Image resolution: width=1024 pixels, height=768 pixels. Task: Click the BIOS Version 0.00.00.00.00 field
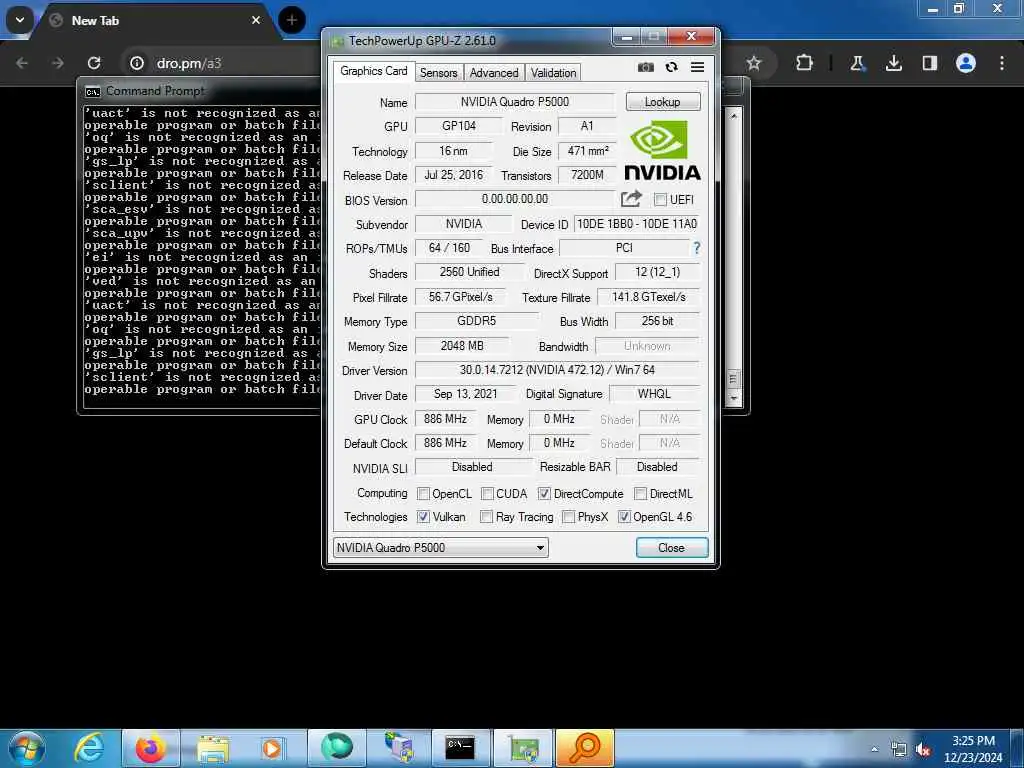tap(515, 199)
